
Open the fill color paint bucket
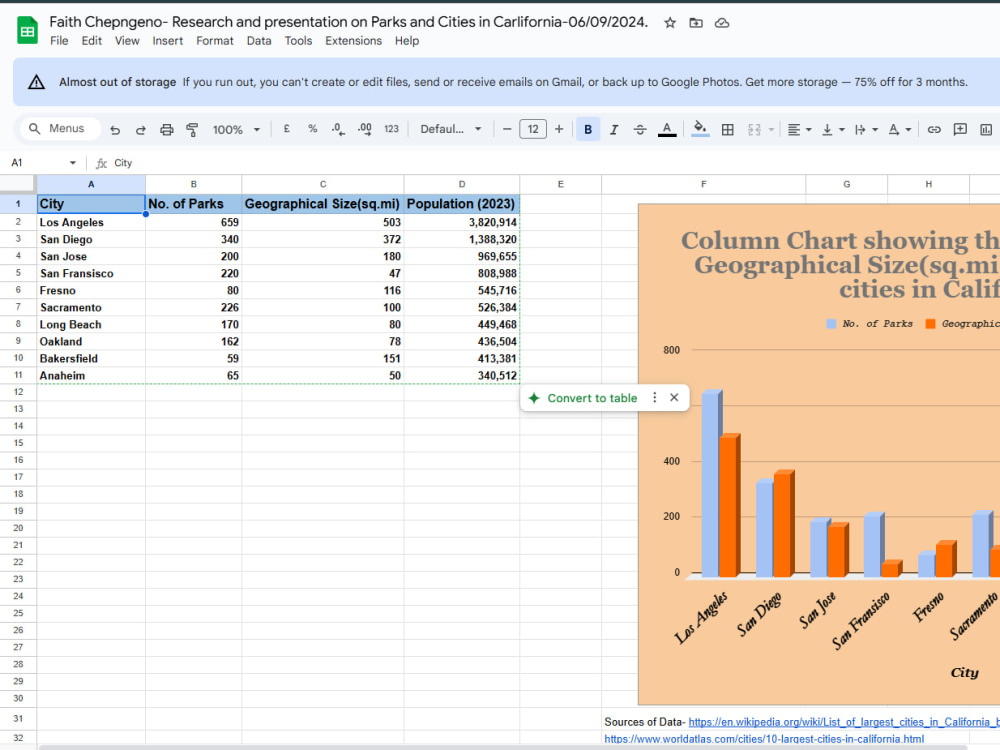click(x=700, y=129)
